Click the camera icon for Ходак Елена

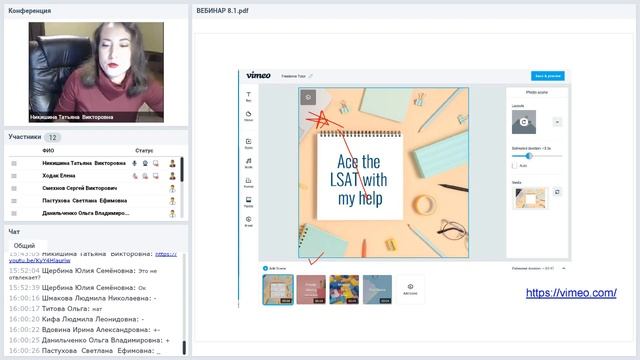145,176
